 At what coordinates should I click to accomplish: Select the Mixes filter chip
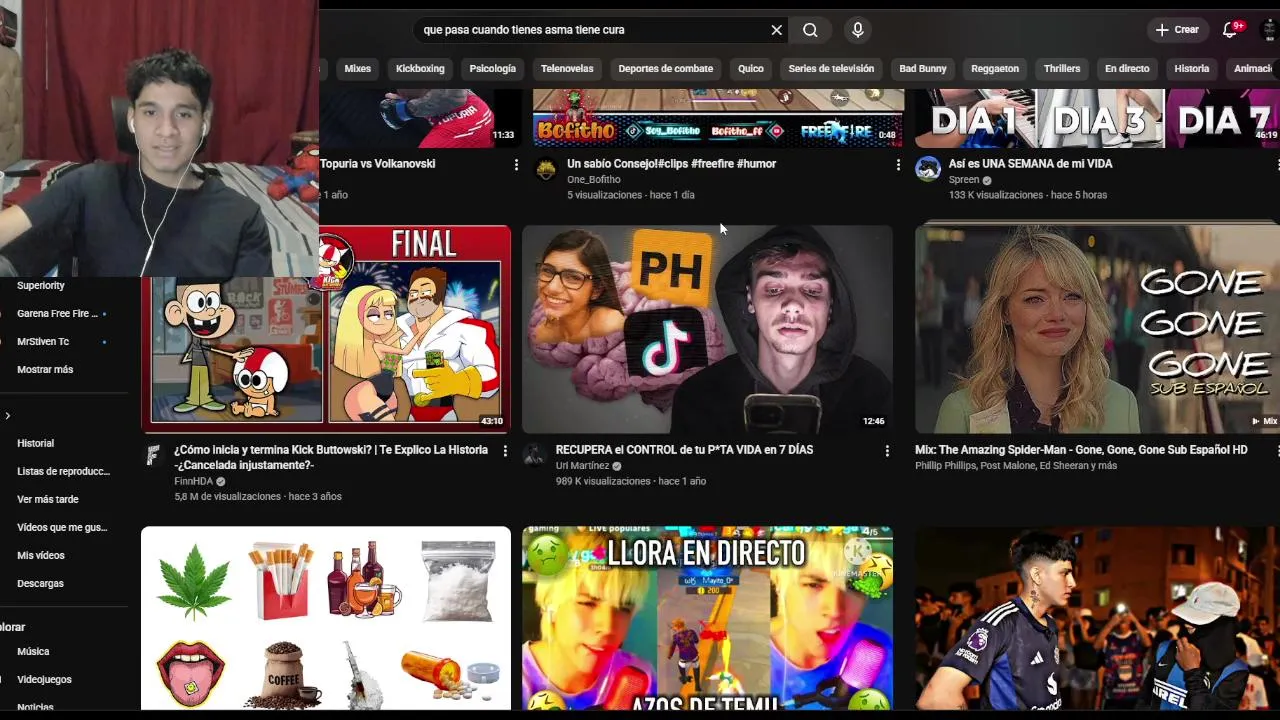coord(357,69)
